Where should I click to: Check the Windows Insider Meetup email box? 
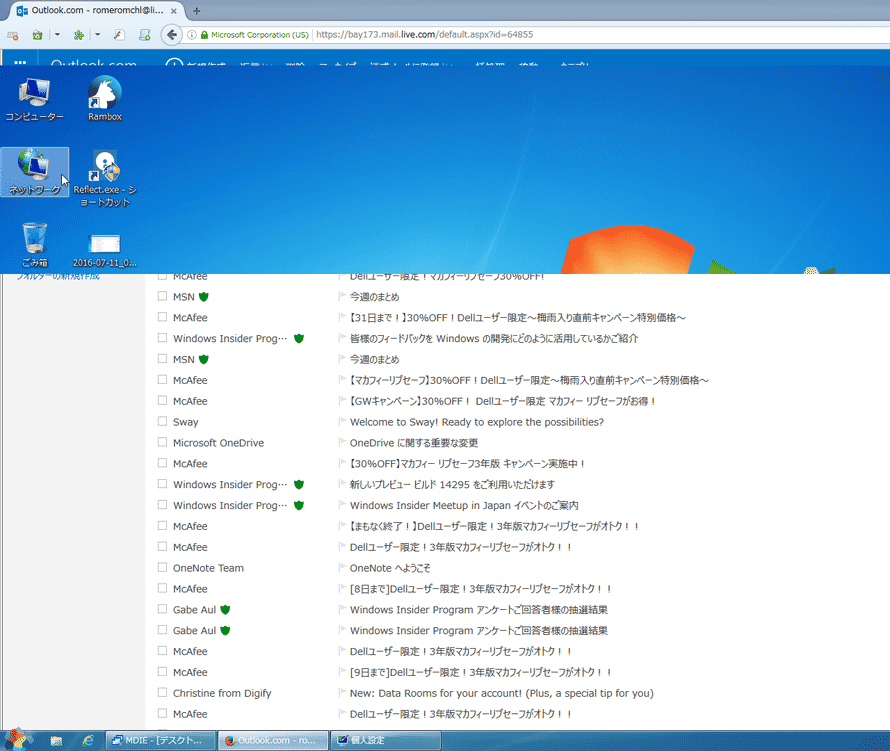(162, 505)
